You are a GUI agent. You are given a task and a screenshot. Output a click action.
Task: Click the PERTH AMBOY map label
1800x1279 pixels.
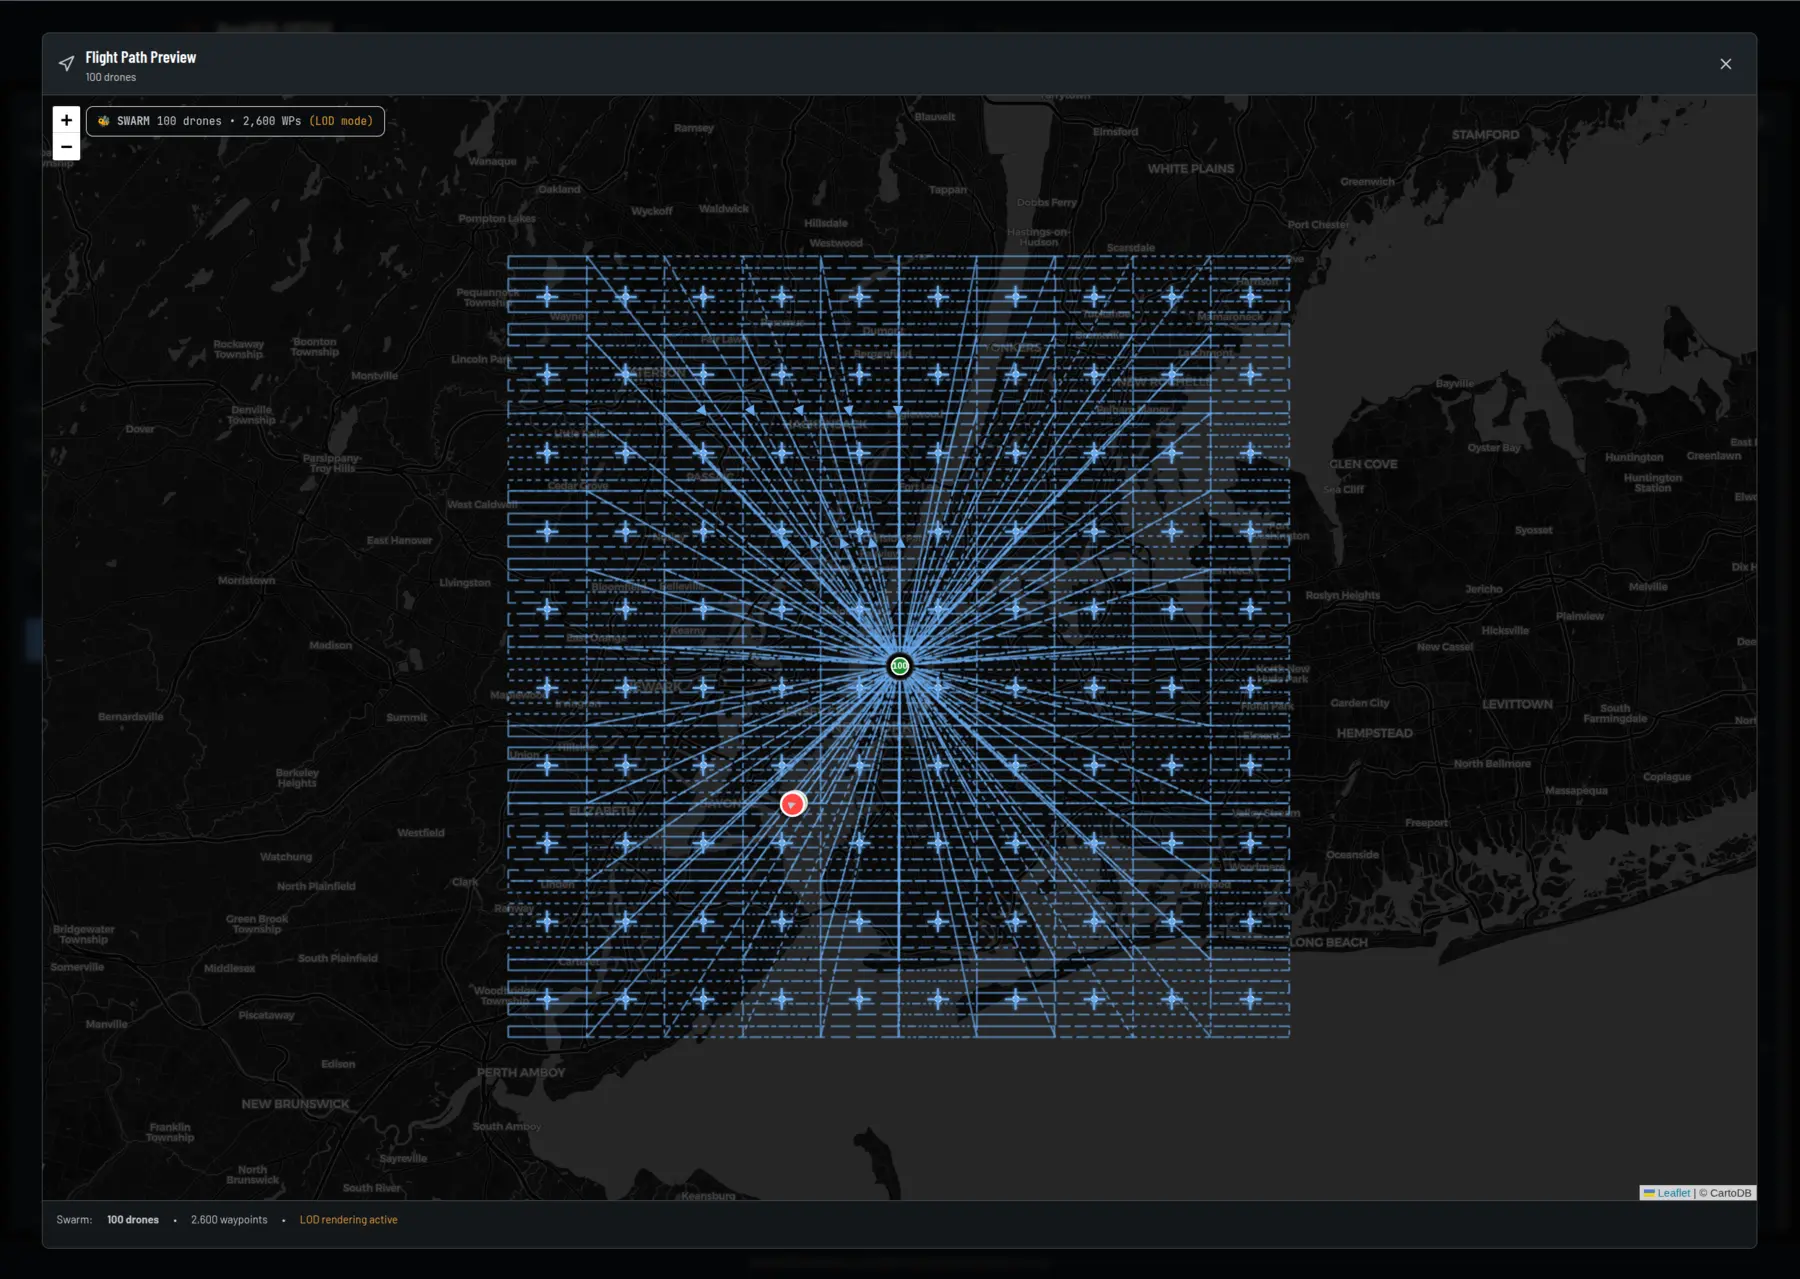pyautogui.click(x=521, y=1072)
